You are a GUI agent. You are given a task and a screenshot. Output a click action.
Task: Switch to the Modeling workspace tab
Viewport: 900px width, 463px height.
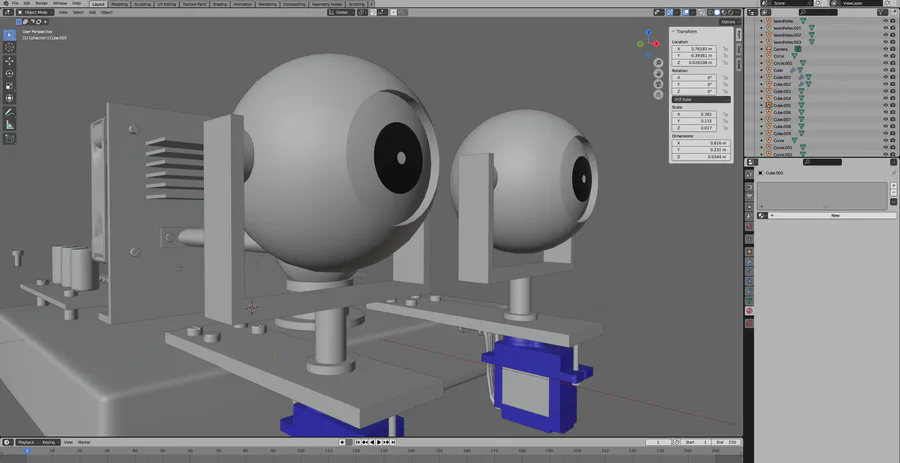tap(119, 4)
